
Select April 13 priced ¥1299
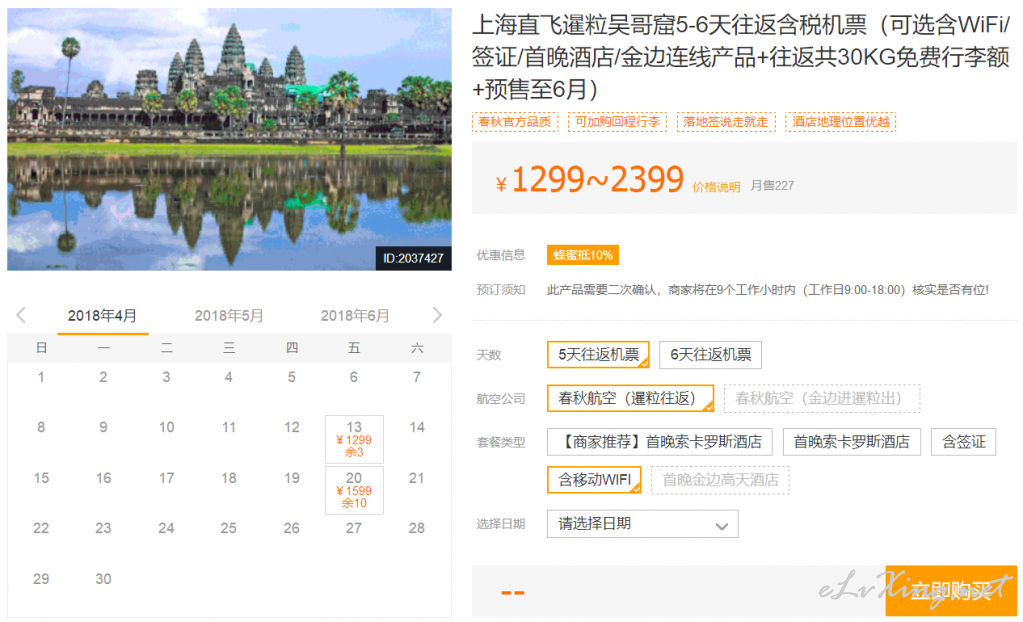tap(354, 439)
